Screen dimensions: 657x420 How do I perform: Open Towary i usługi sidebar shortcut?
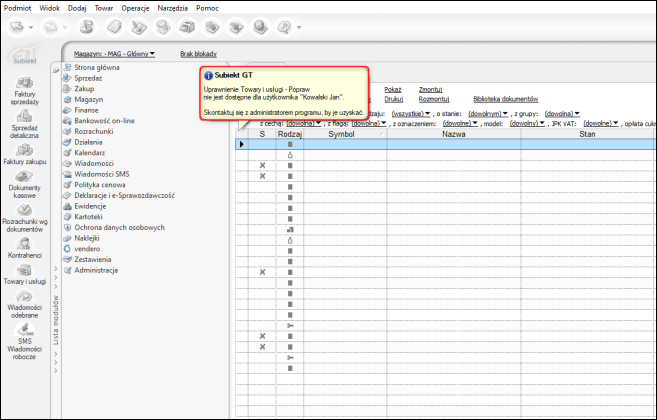tap(24, 274)
